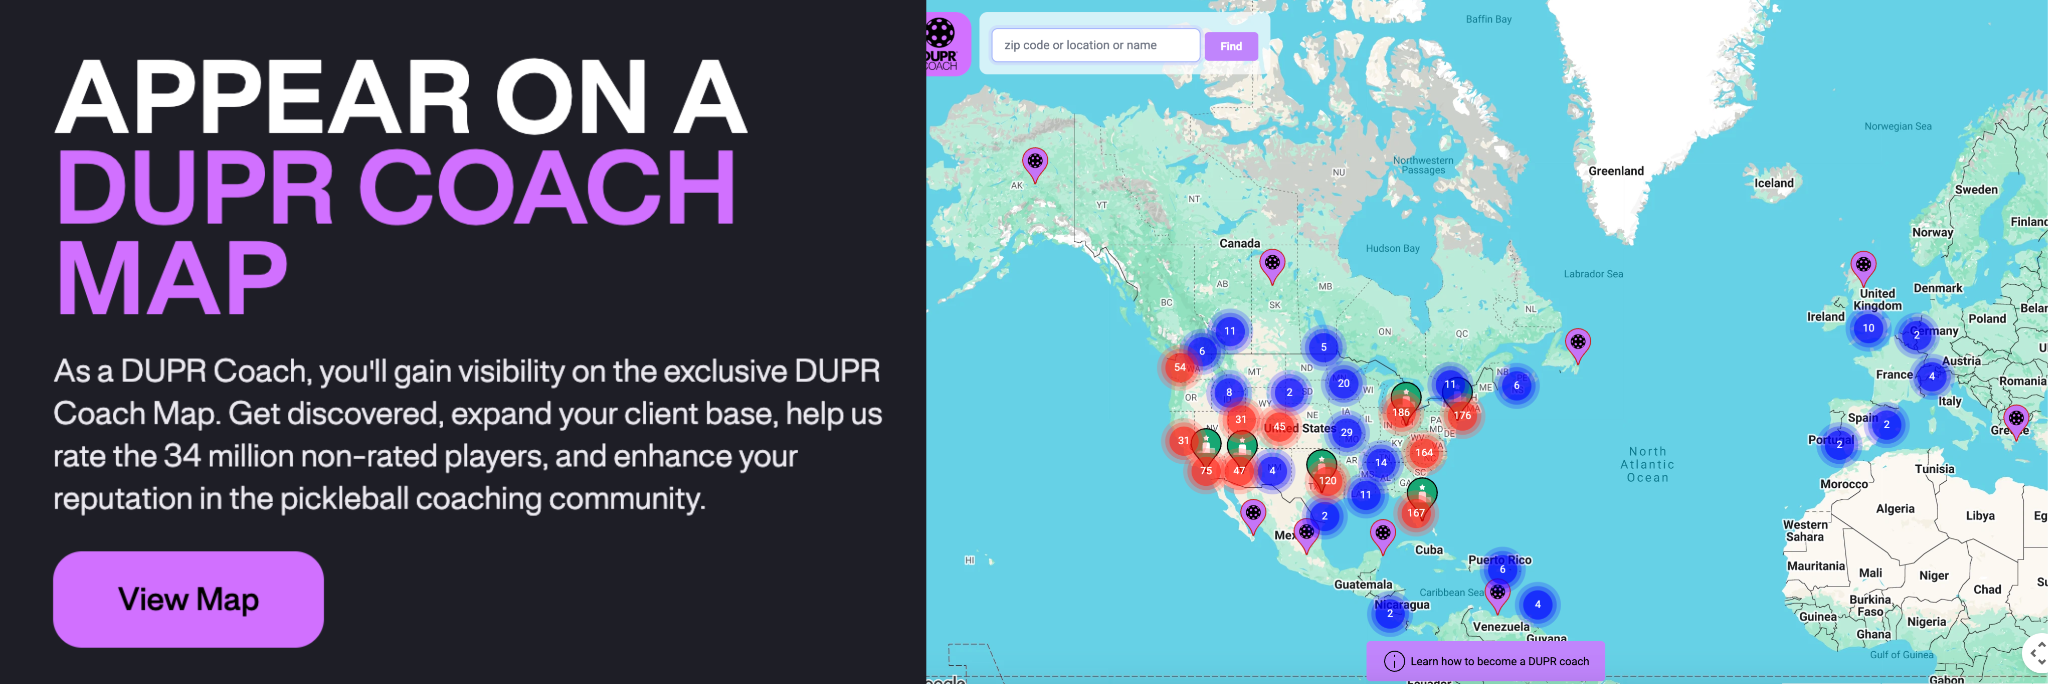Click the Find button

coord(1231,46)
